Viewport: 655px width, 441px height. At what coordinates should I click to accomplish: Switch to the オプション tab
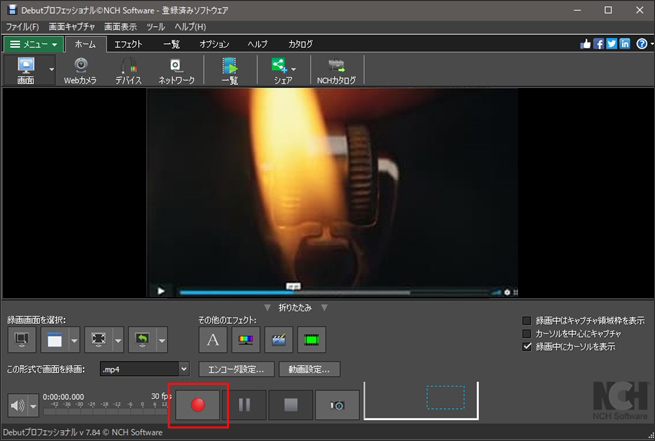pyautogui.click(x=214, y=44)
